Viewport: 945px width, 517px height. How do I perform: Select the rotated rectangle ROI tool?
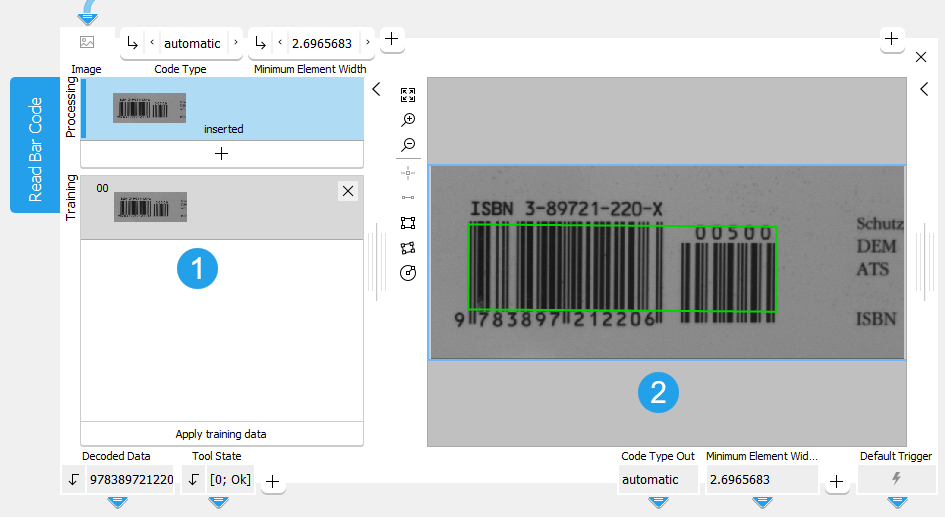pyautogui.click(x=408, y=248)
